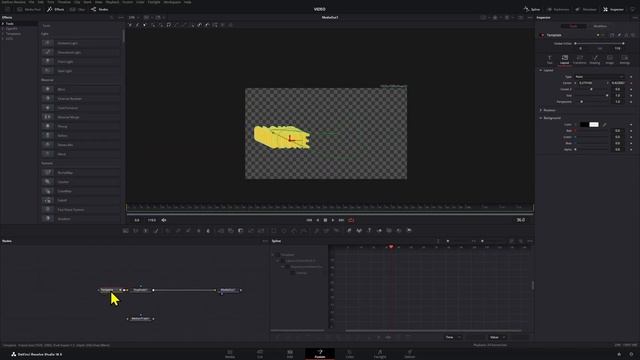Click the black background color swatch

584,124
